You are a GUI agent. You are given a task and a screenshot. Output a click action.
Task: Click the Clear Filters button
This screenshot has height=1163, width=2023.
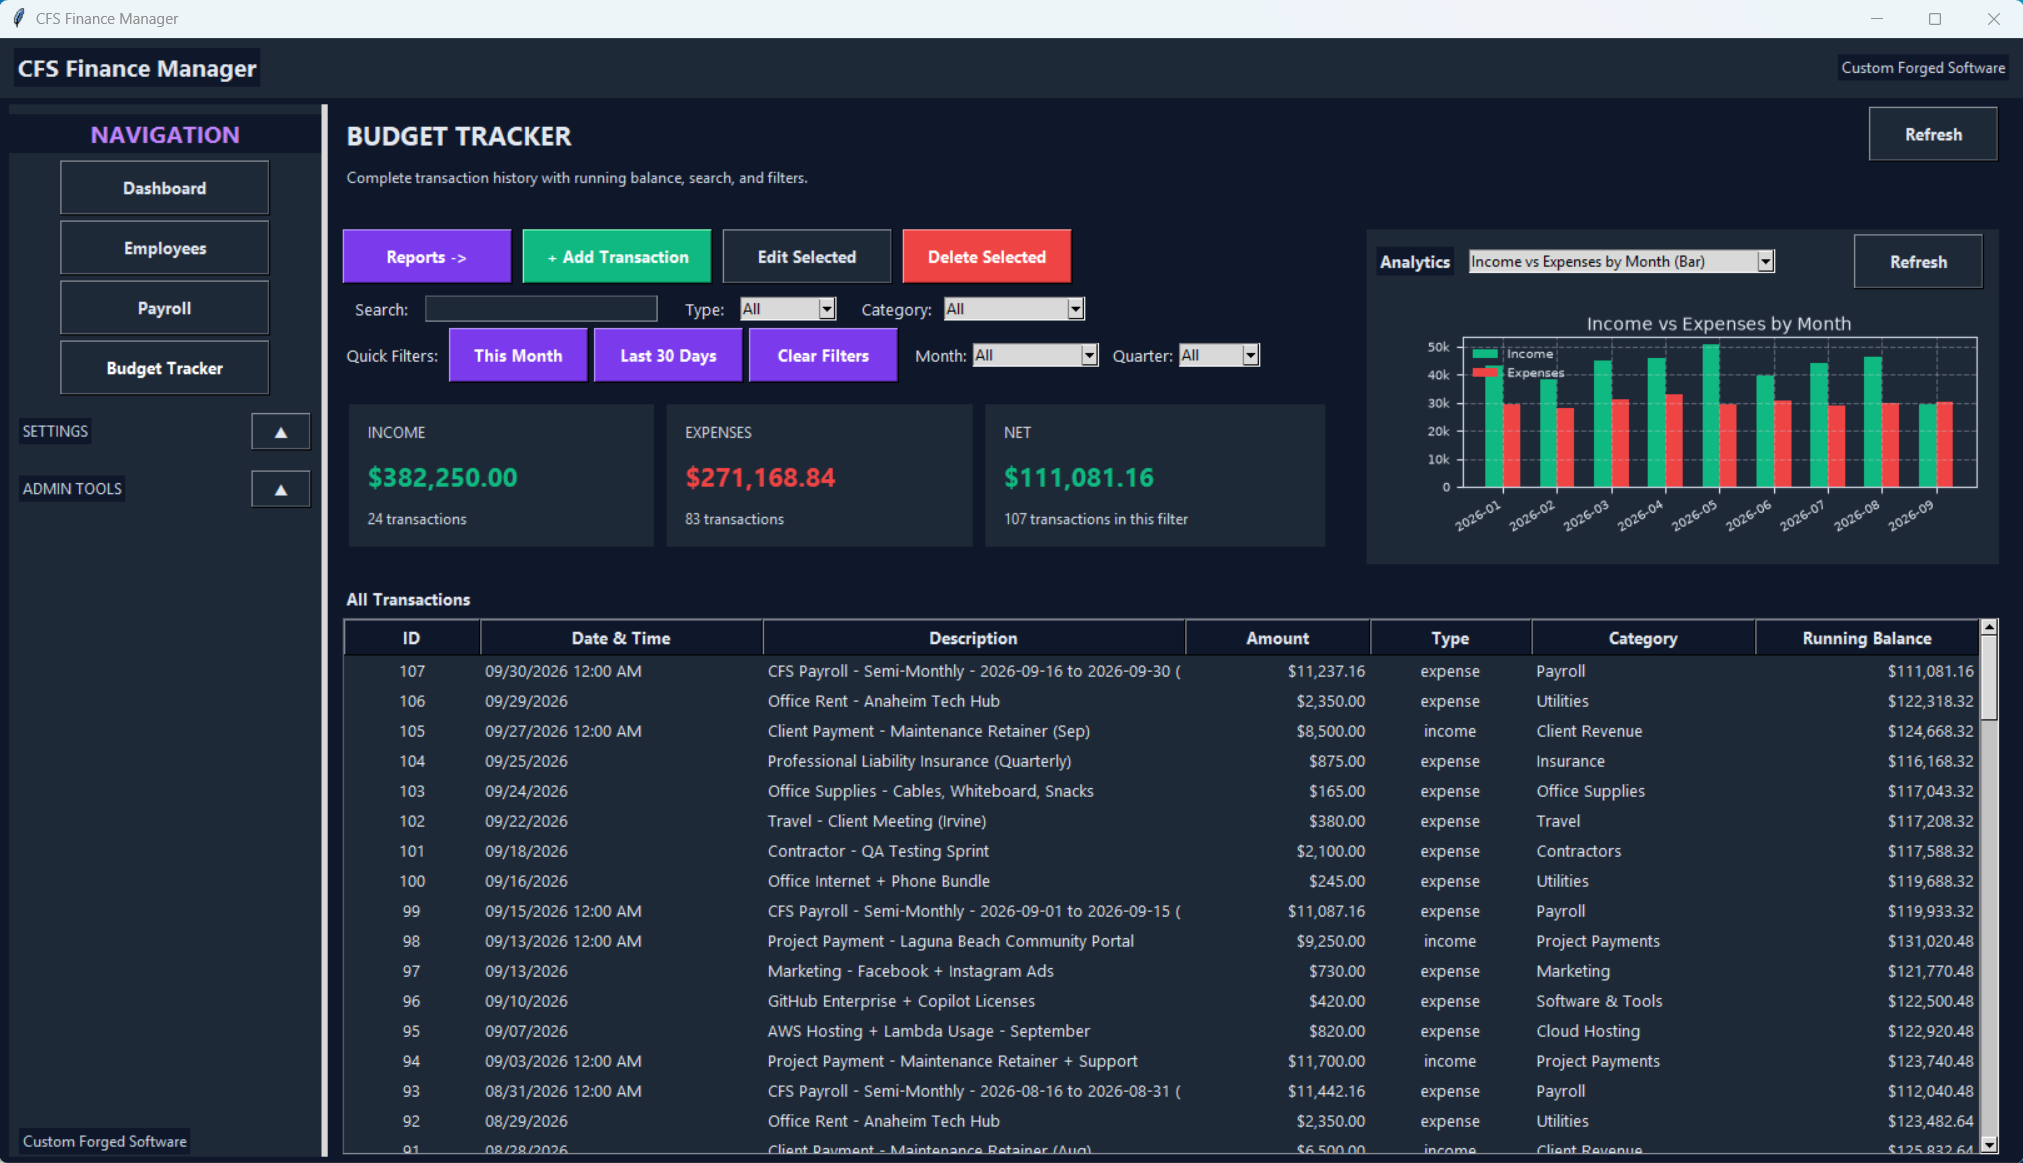[823, 355]
